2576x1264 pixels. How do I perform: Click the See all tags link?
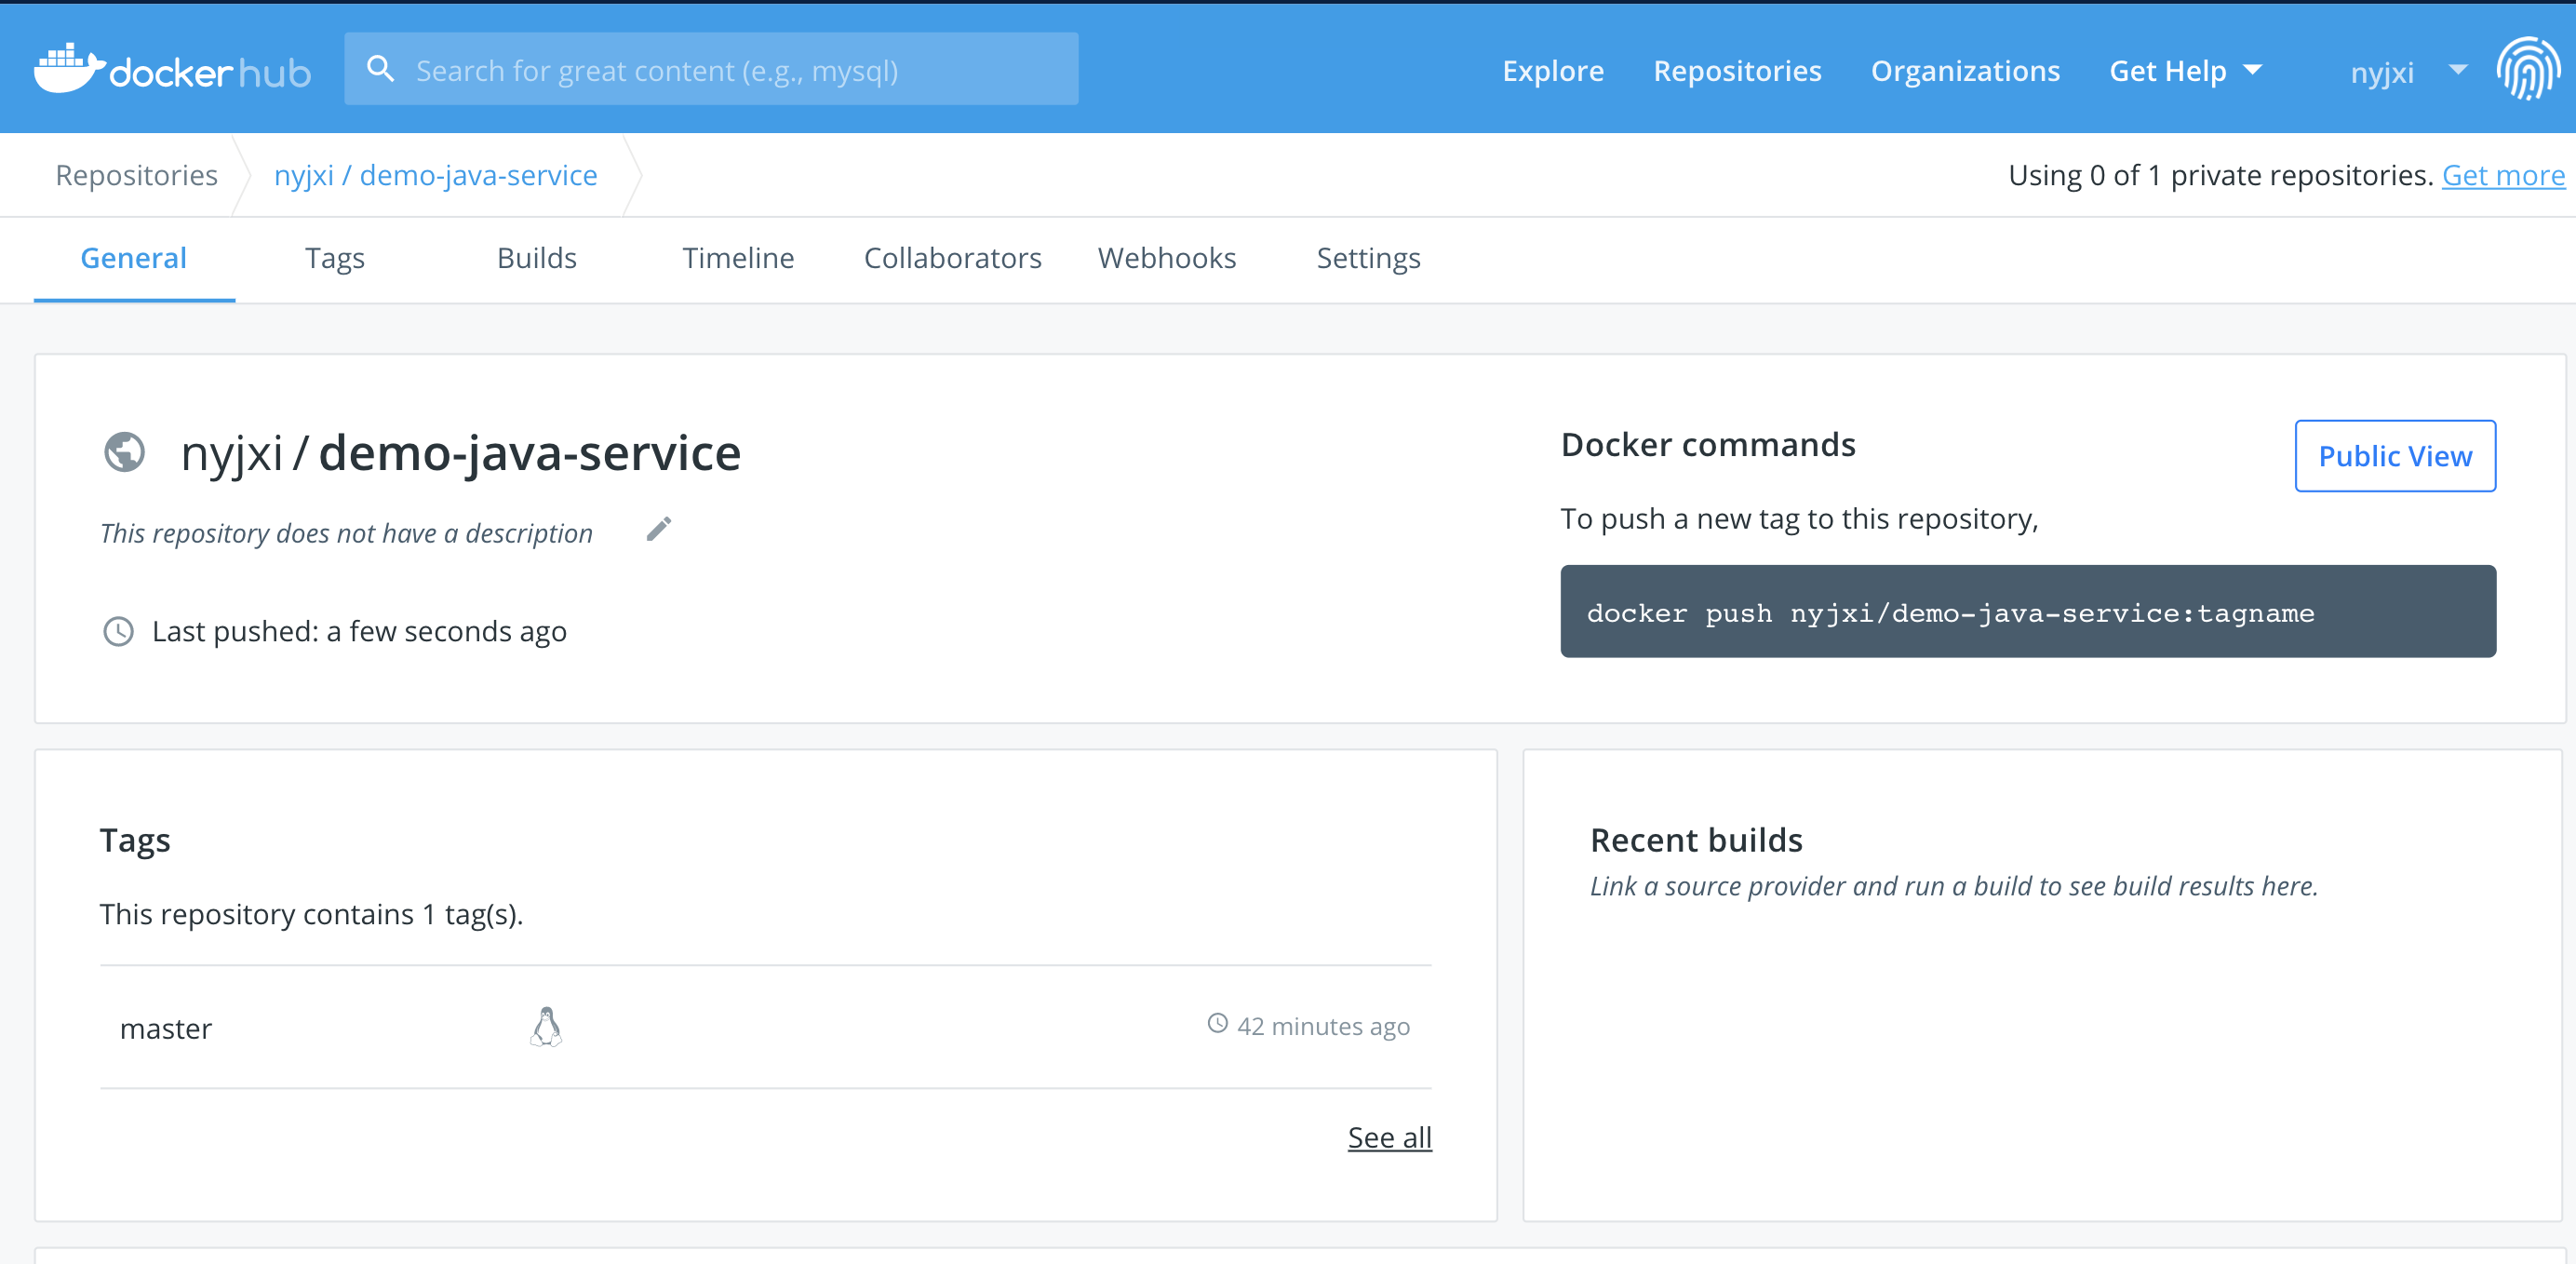tap(1389, 1137)
